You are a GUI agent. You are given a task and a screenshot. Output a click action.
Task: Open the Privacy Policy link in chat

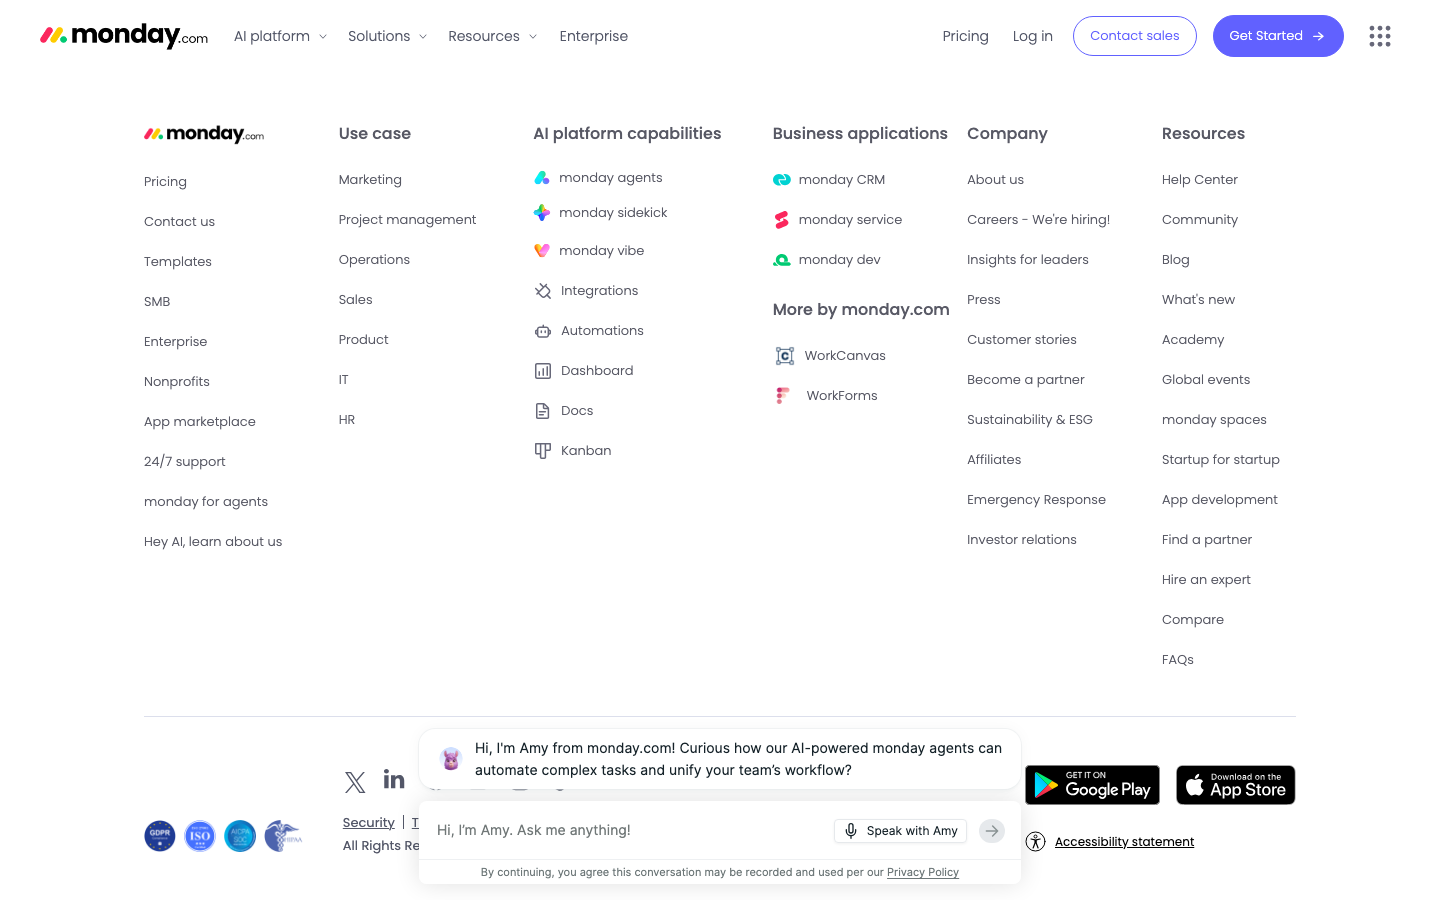[x=923, y=872]
